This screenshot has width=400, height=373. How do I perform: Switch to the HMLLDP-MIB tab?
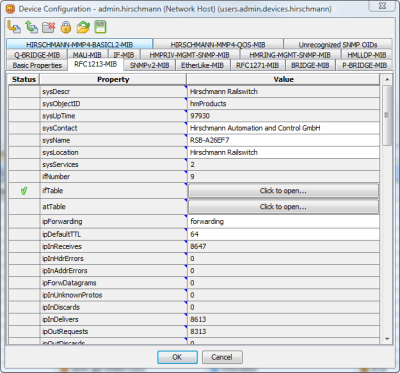pos(367,55)
